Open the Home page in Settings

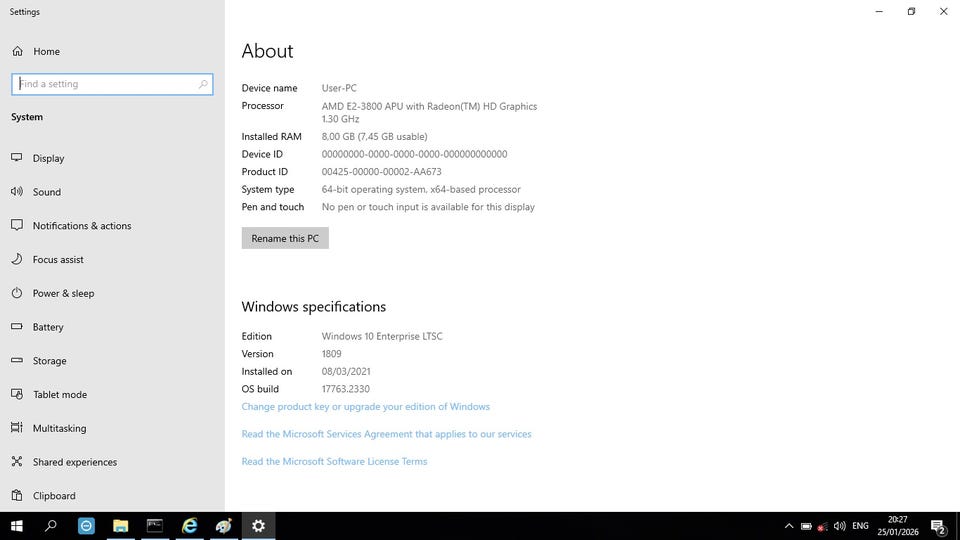(x=37, y=51)
